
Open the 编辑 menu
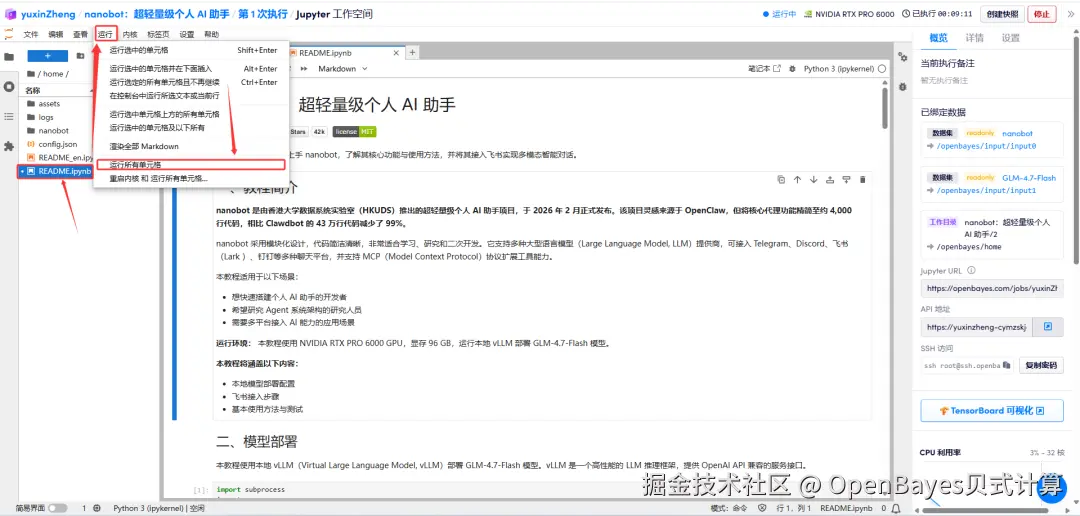pyautogui.click(x=56, y=34)
